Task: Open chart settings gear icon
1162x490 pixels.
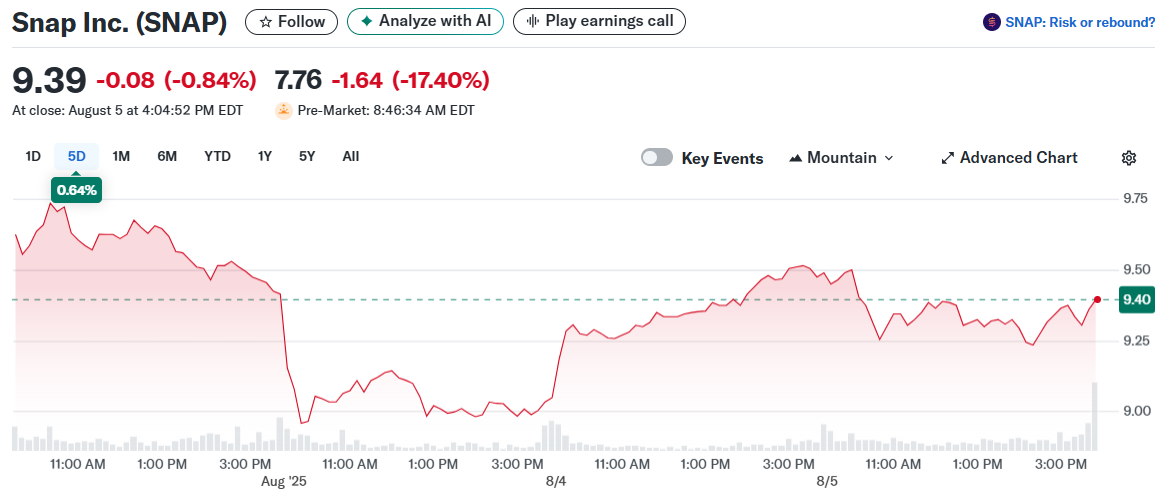Action: coord(1129,158)
